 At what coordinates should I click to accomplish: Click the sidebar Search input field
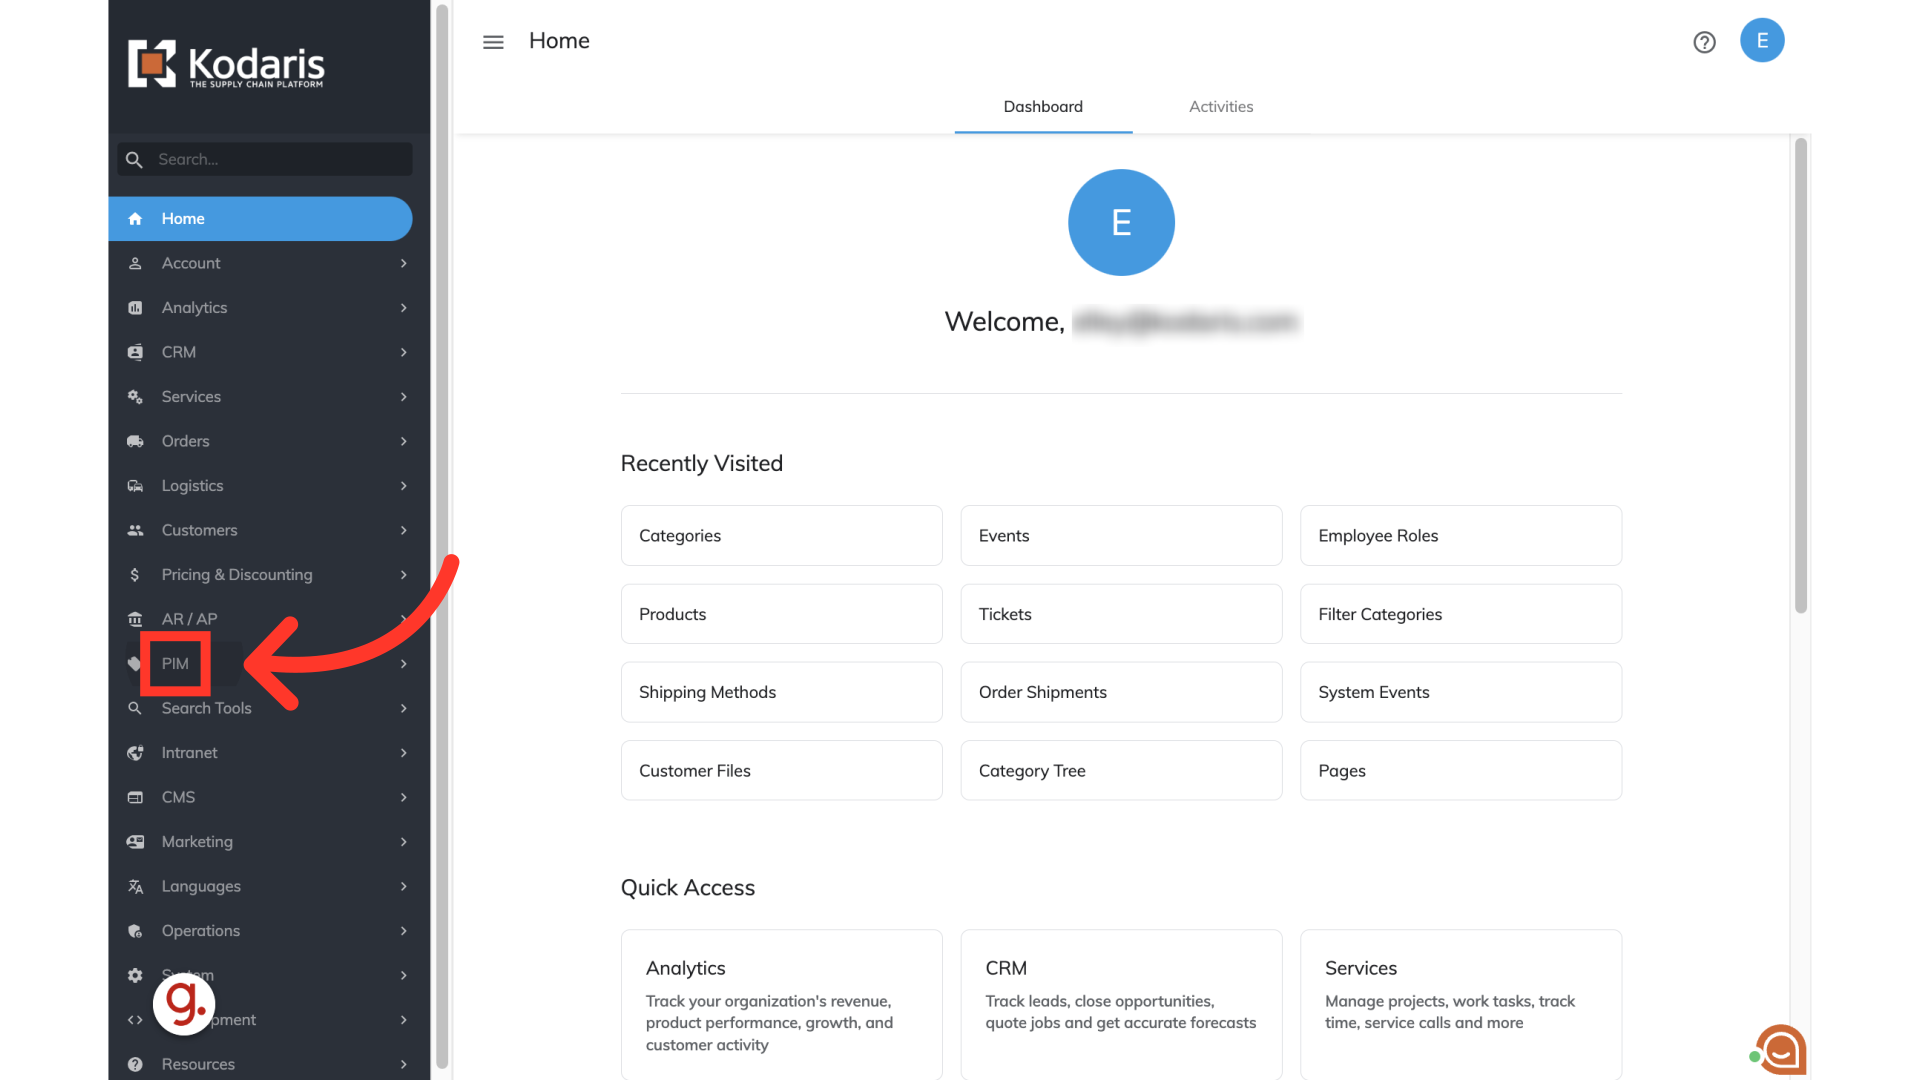(280, 159)
